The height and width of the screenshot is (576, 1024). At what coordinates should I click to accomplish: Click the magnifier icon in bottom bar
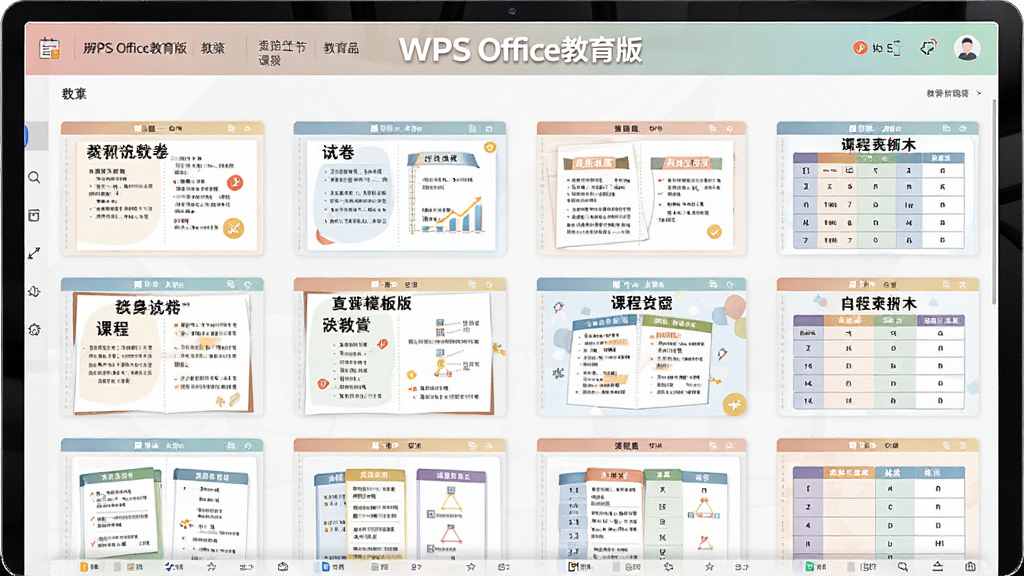pyautogui.click(x=903, y=567)
